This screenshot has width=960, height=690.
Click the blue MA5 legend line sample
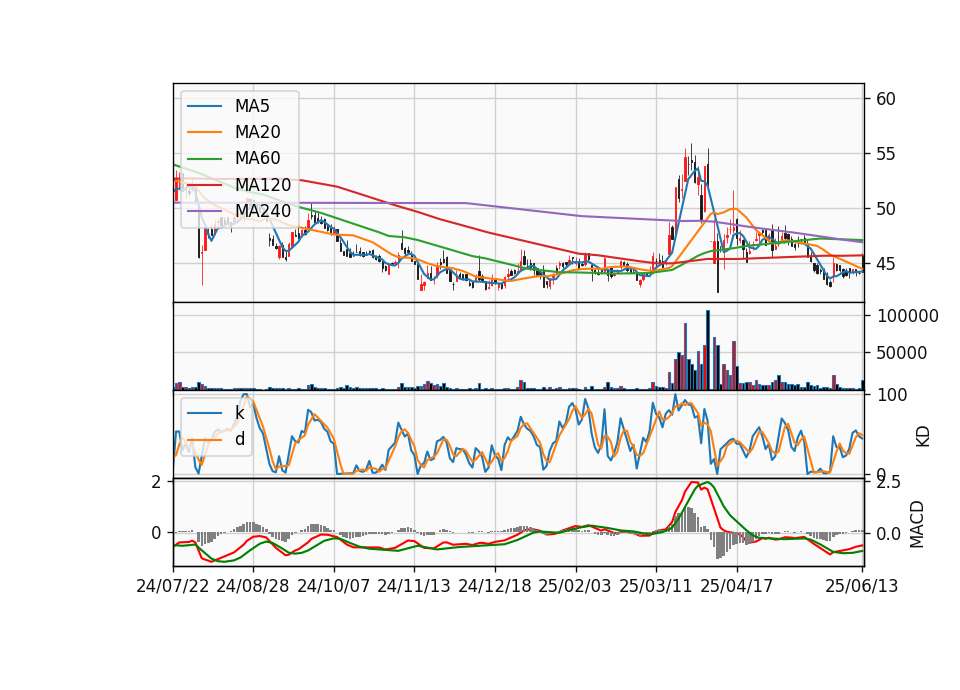click(x=204, y=107)
